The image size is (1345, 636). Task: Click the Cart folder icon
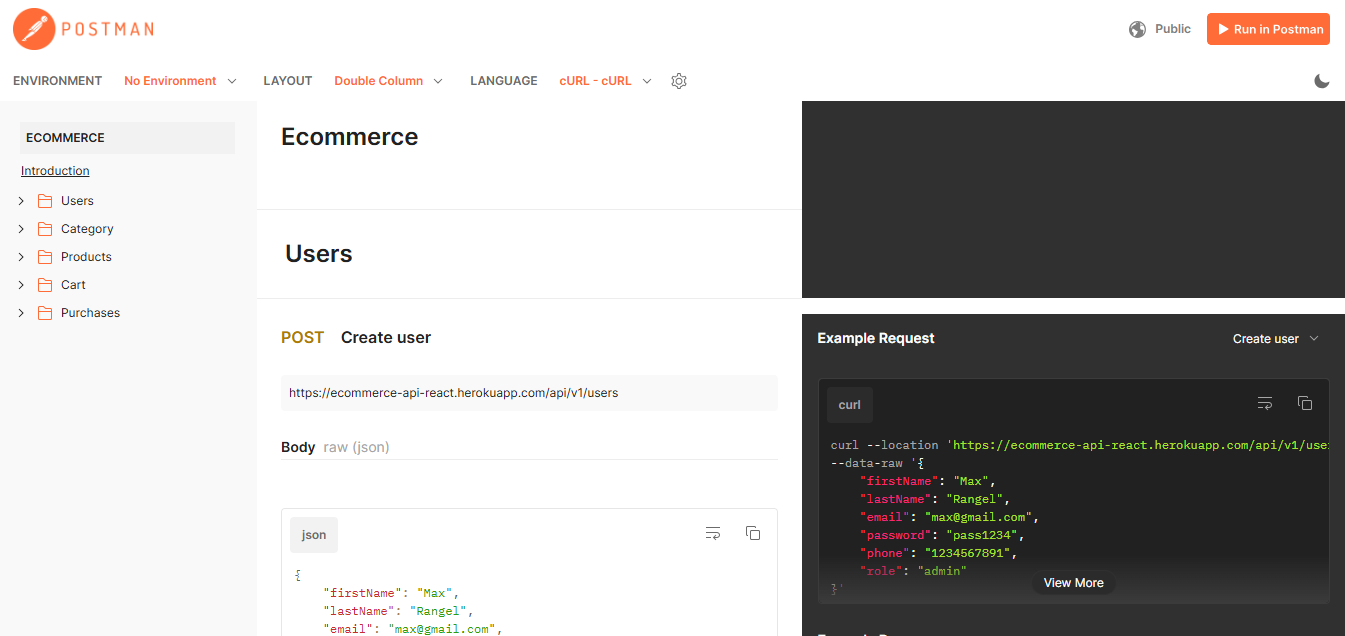[x=45, y=285]
